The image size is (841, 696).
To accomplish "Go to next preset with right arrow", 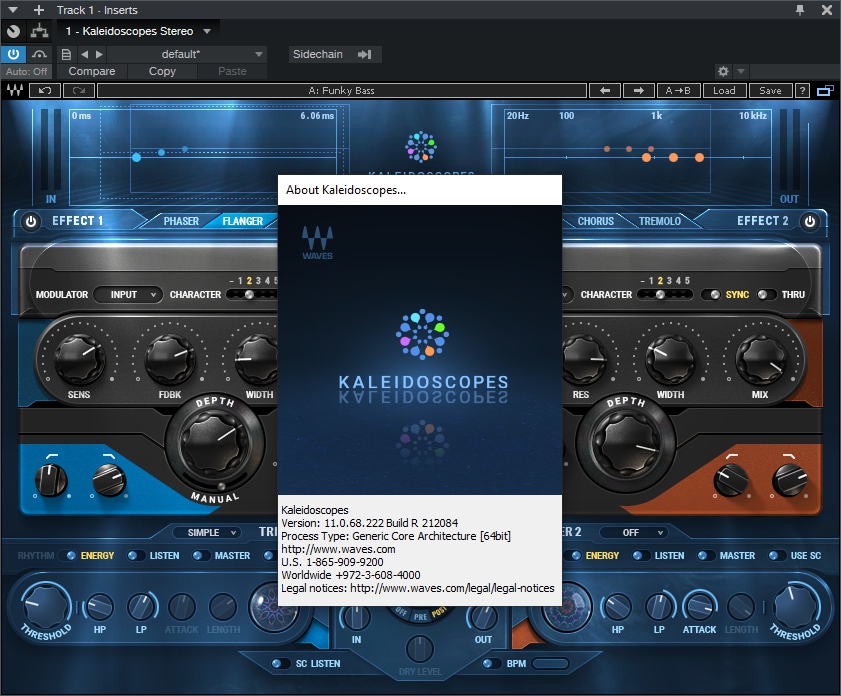I will (638, 91).
